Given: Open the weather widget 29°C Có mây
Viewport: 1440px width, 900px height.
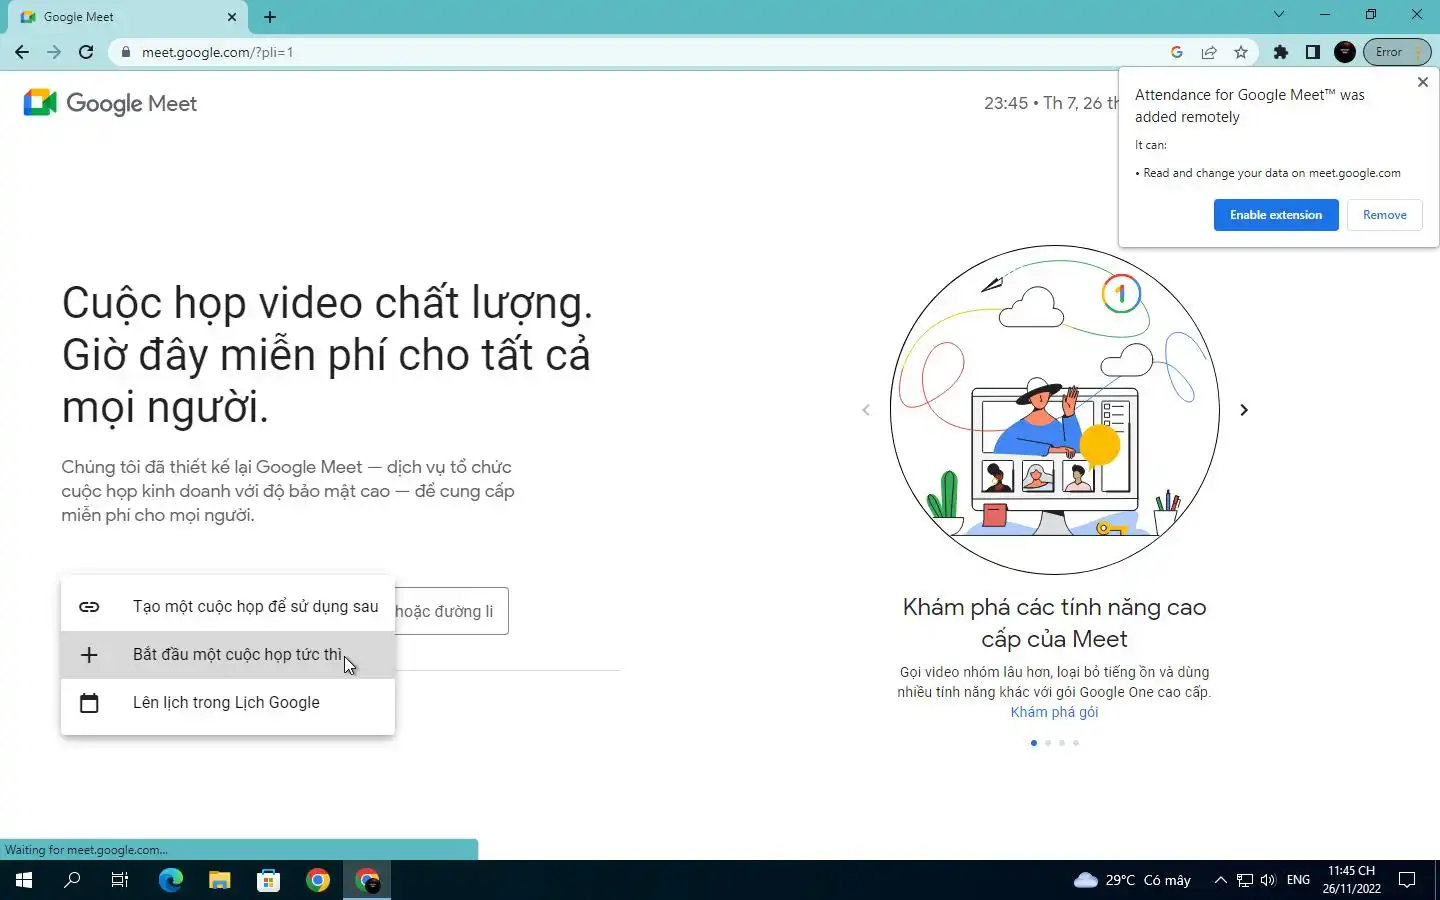Looking at the screenshot, I should (1132, 880).
